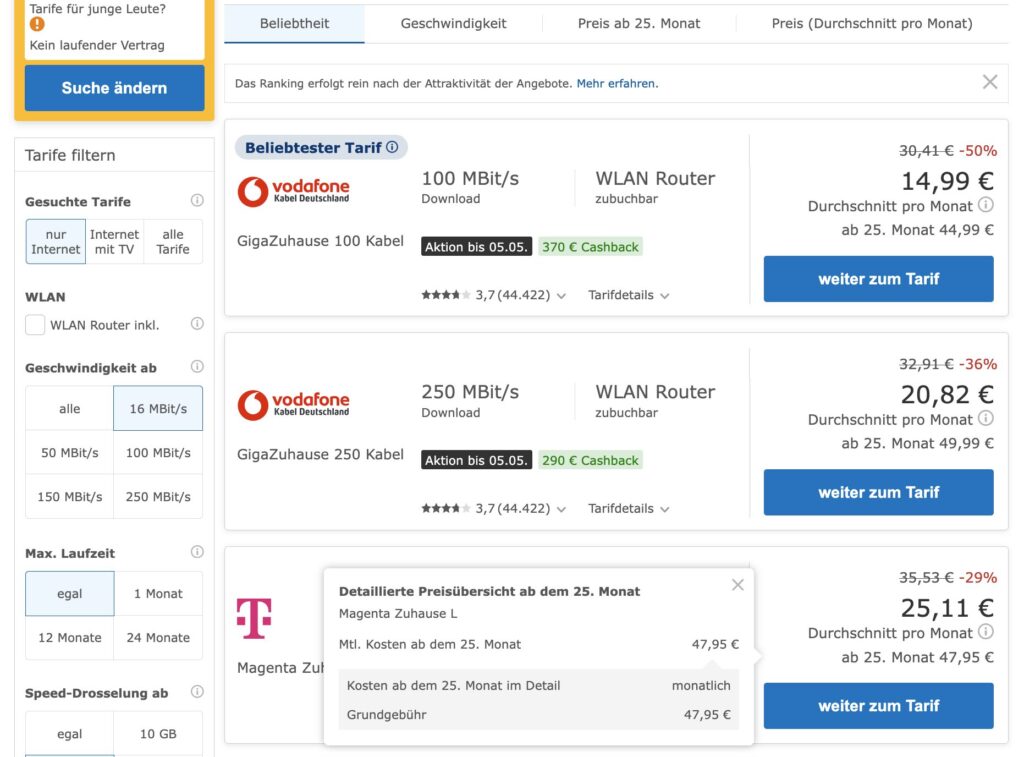Choose 12 Monate maximum contract duration
The height and width of the screenshot is (757, 1024).
tap(70, 638)
